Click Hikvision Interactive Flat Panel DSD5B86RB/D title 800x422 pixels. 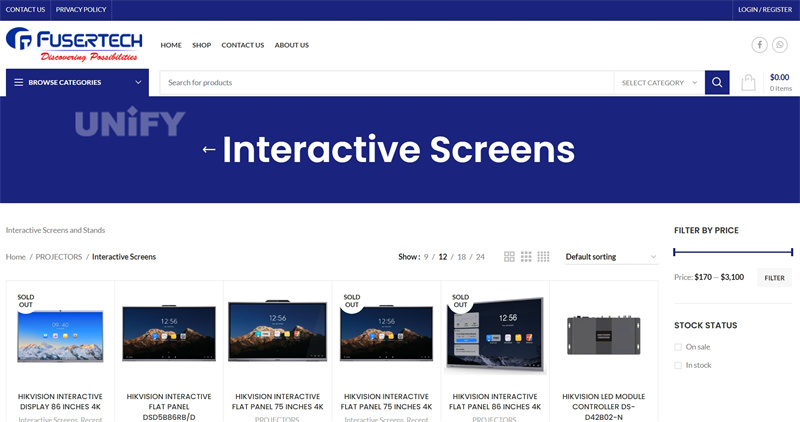[169, 407]
